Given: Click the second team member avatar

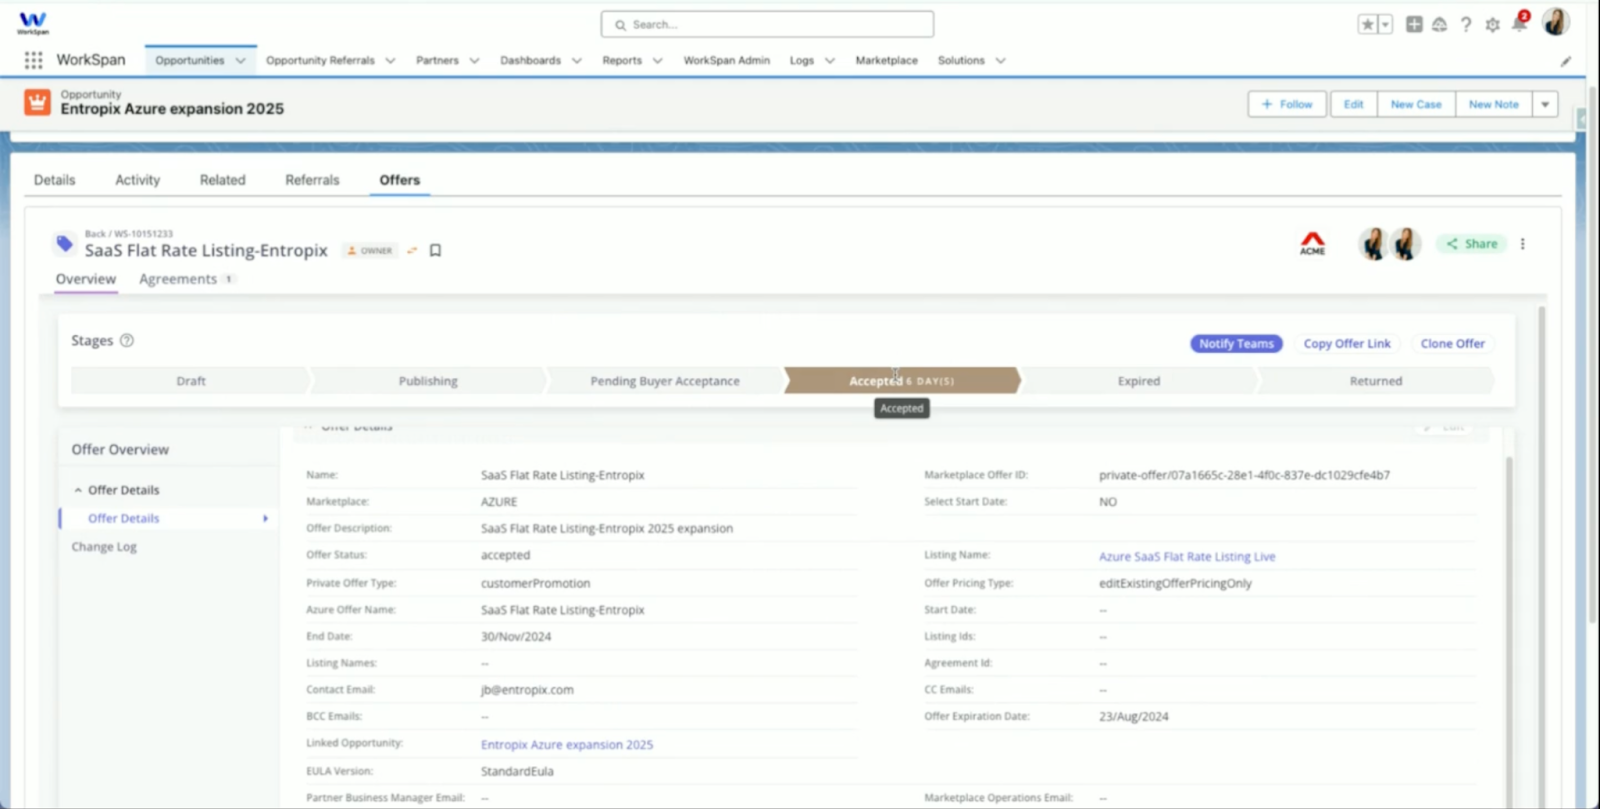Looking at the screenshot, I should click(1406, 244).
